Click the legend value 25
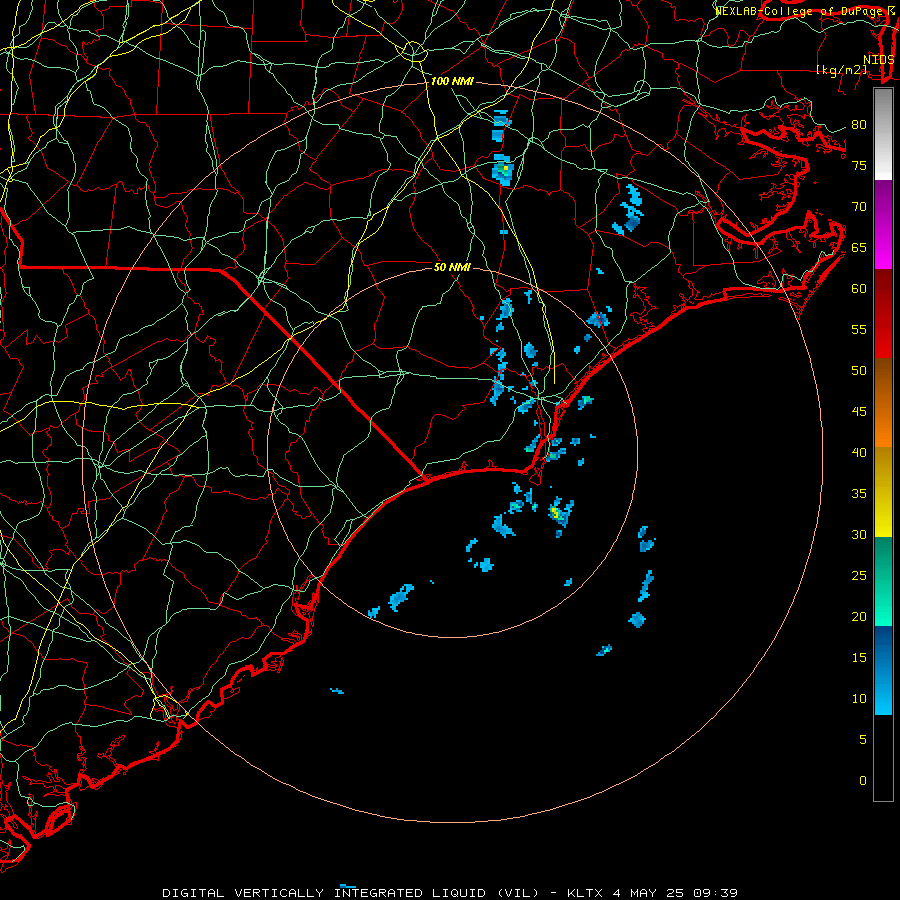This screenshot has width=900, height=900. coord(859,576)
